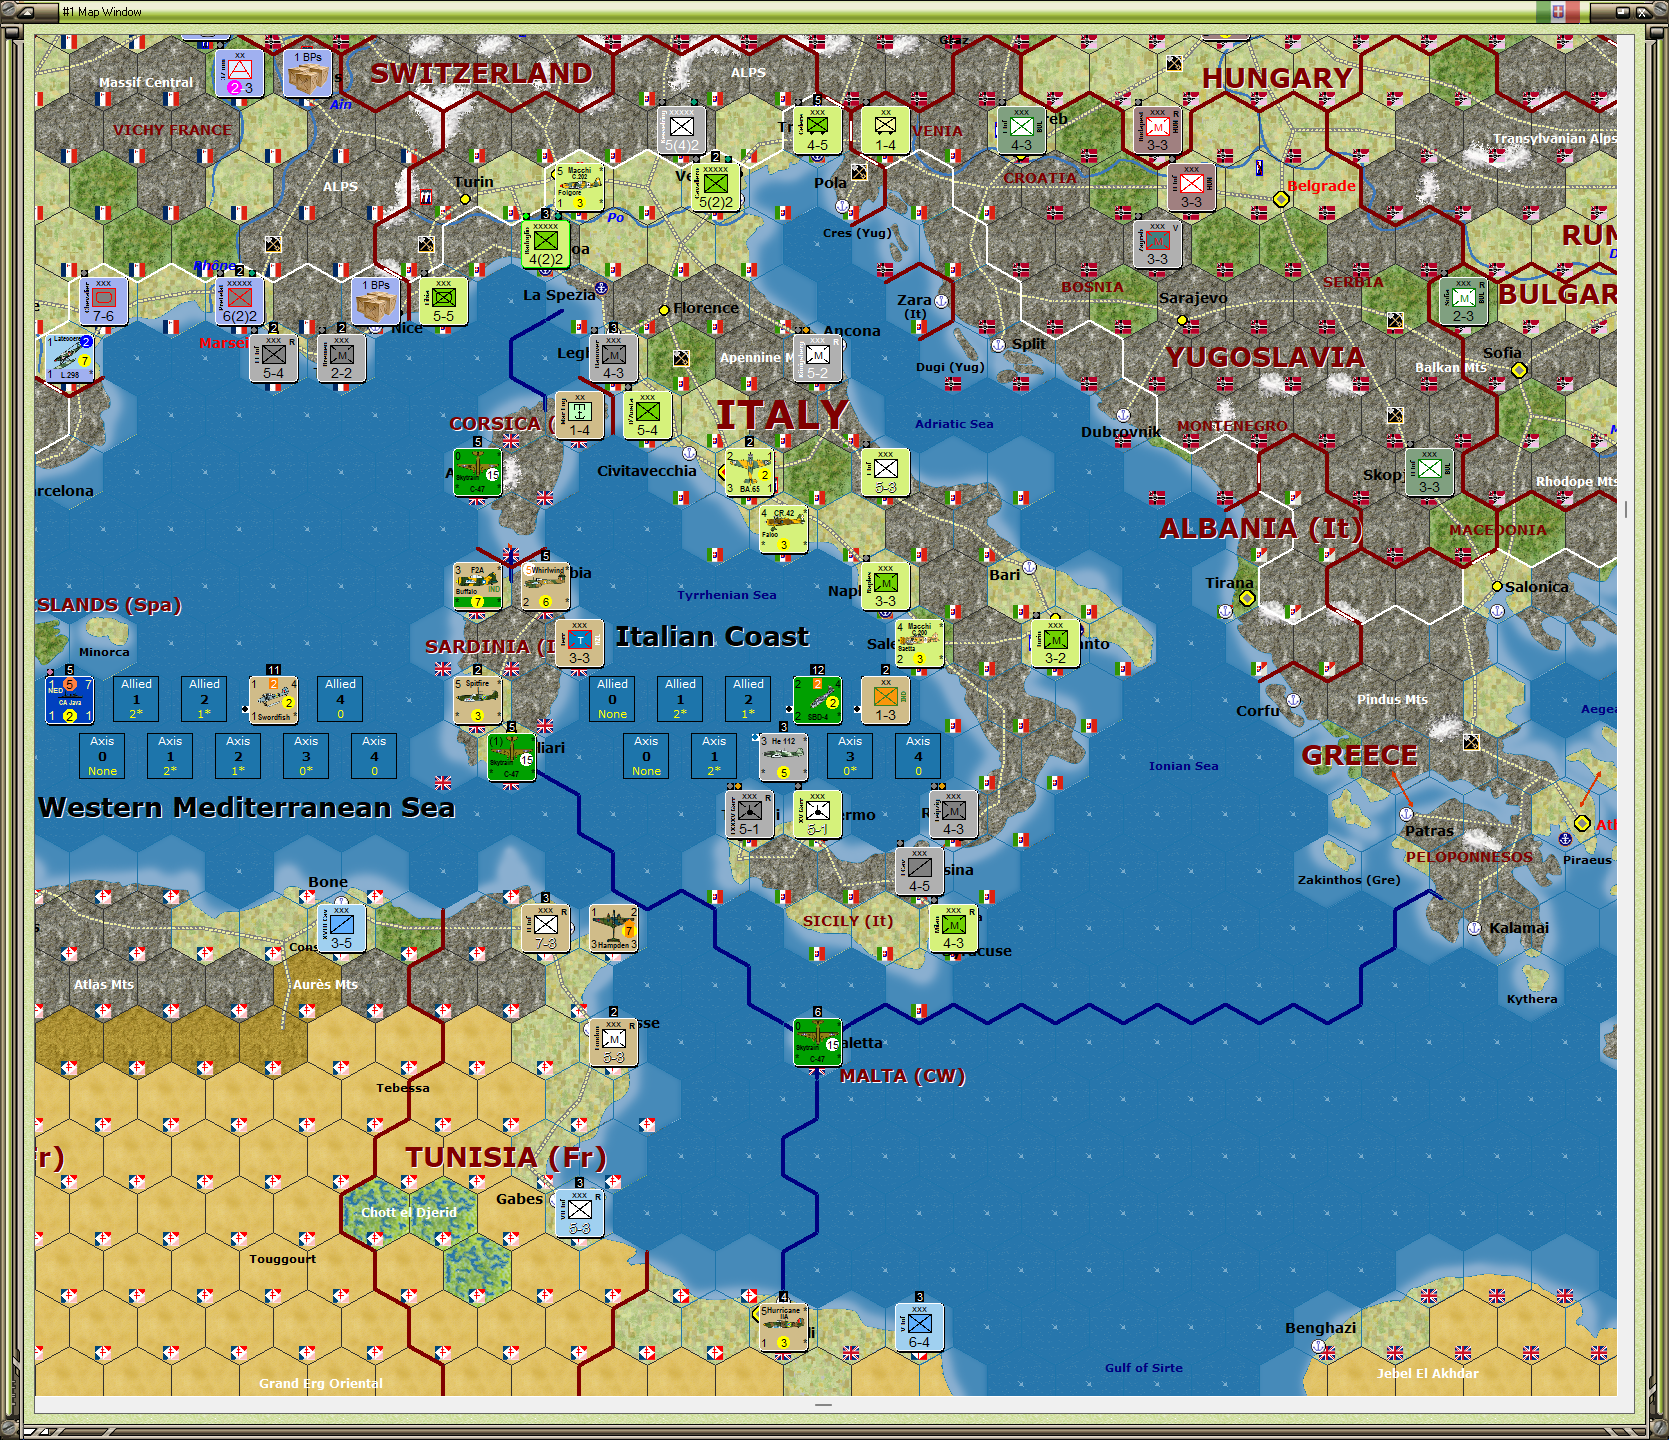This screenshot has width=1669, height=1440.
Task: Select the 7-3 infantry unit in Tunisia
Action: [x=545, y=928]
